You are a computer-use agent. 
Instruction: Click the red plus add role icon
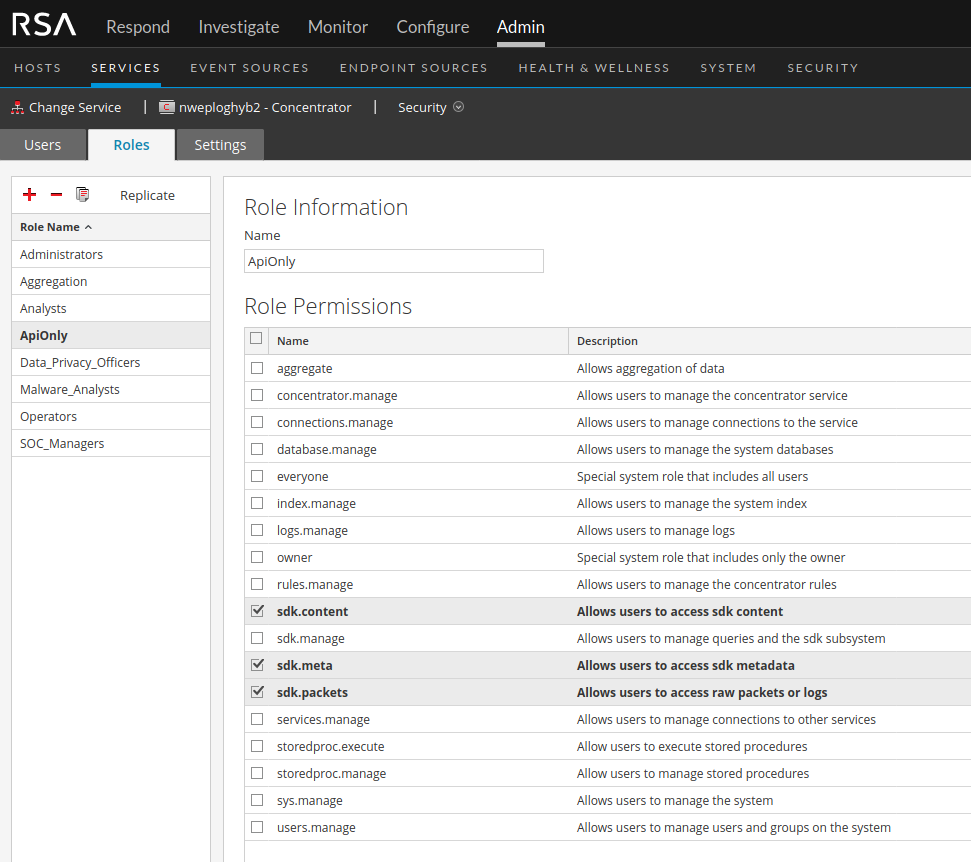pos(29,194)
